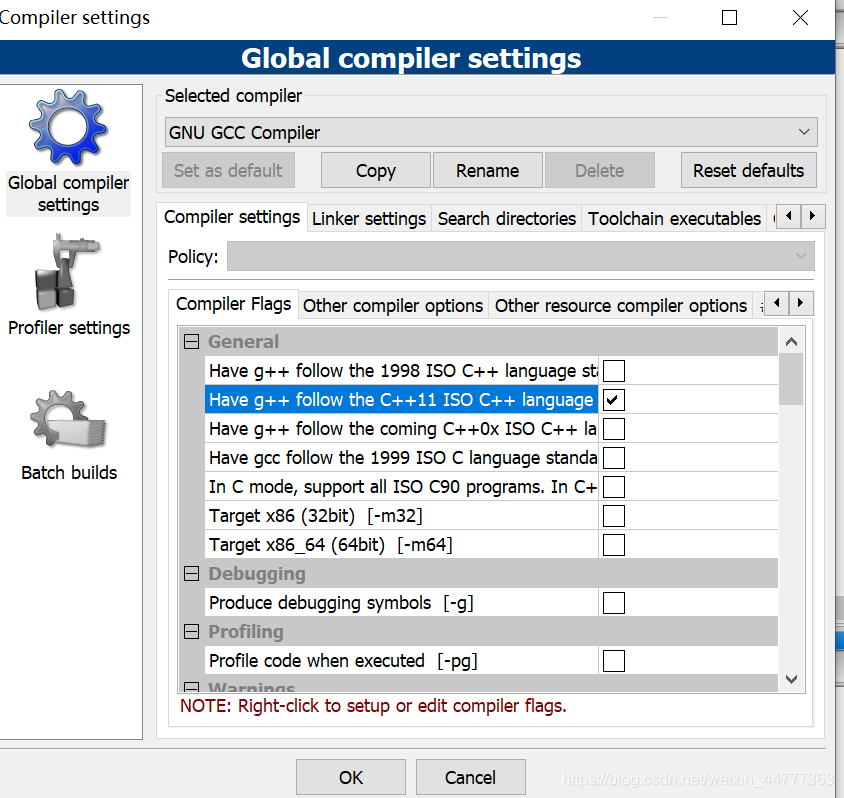Select 1999 ISO C language standard row

pos(401,458)
